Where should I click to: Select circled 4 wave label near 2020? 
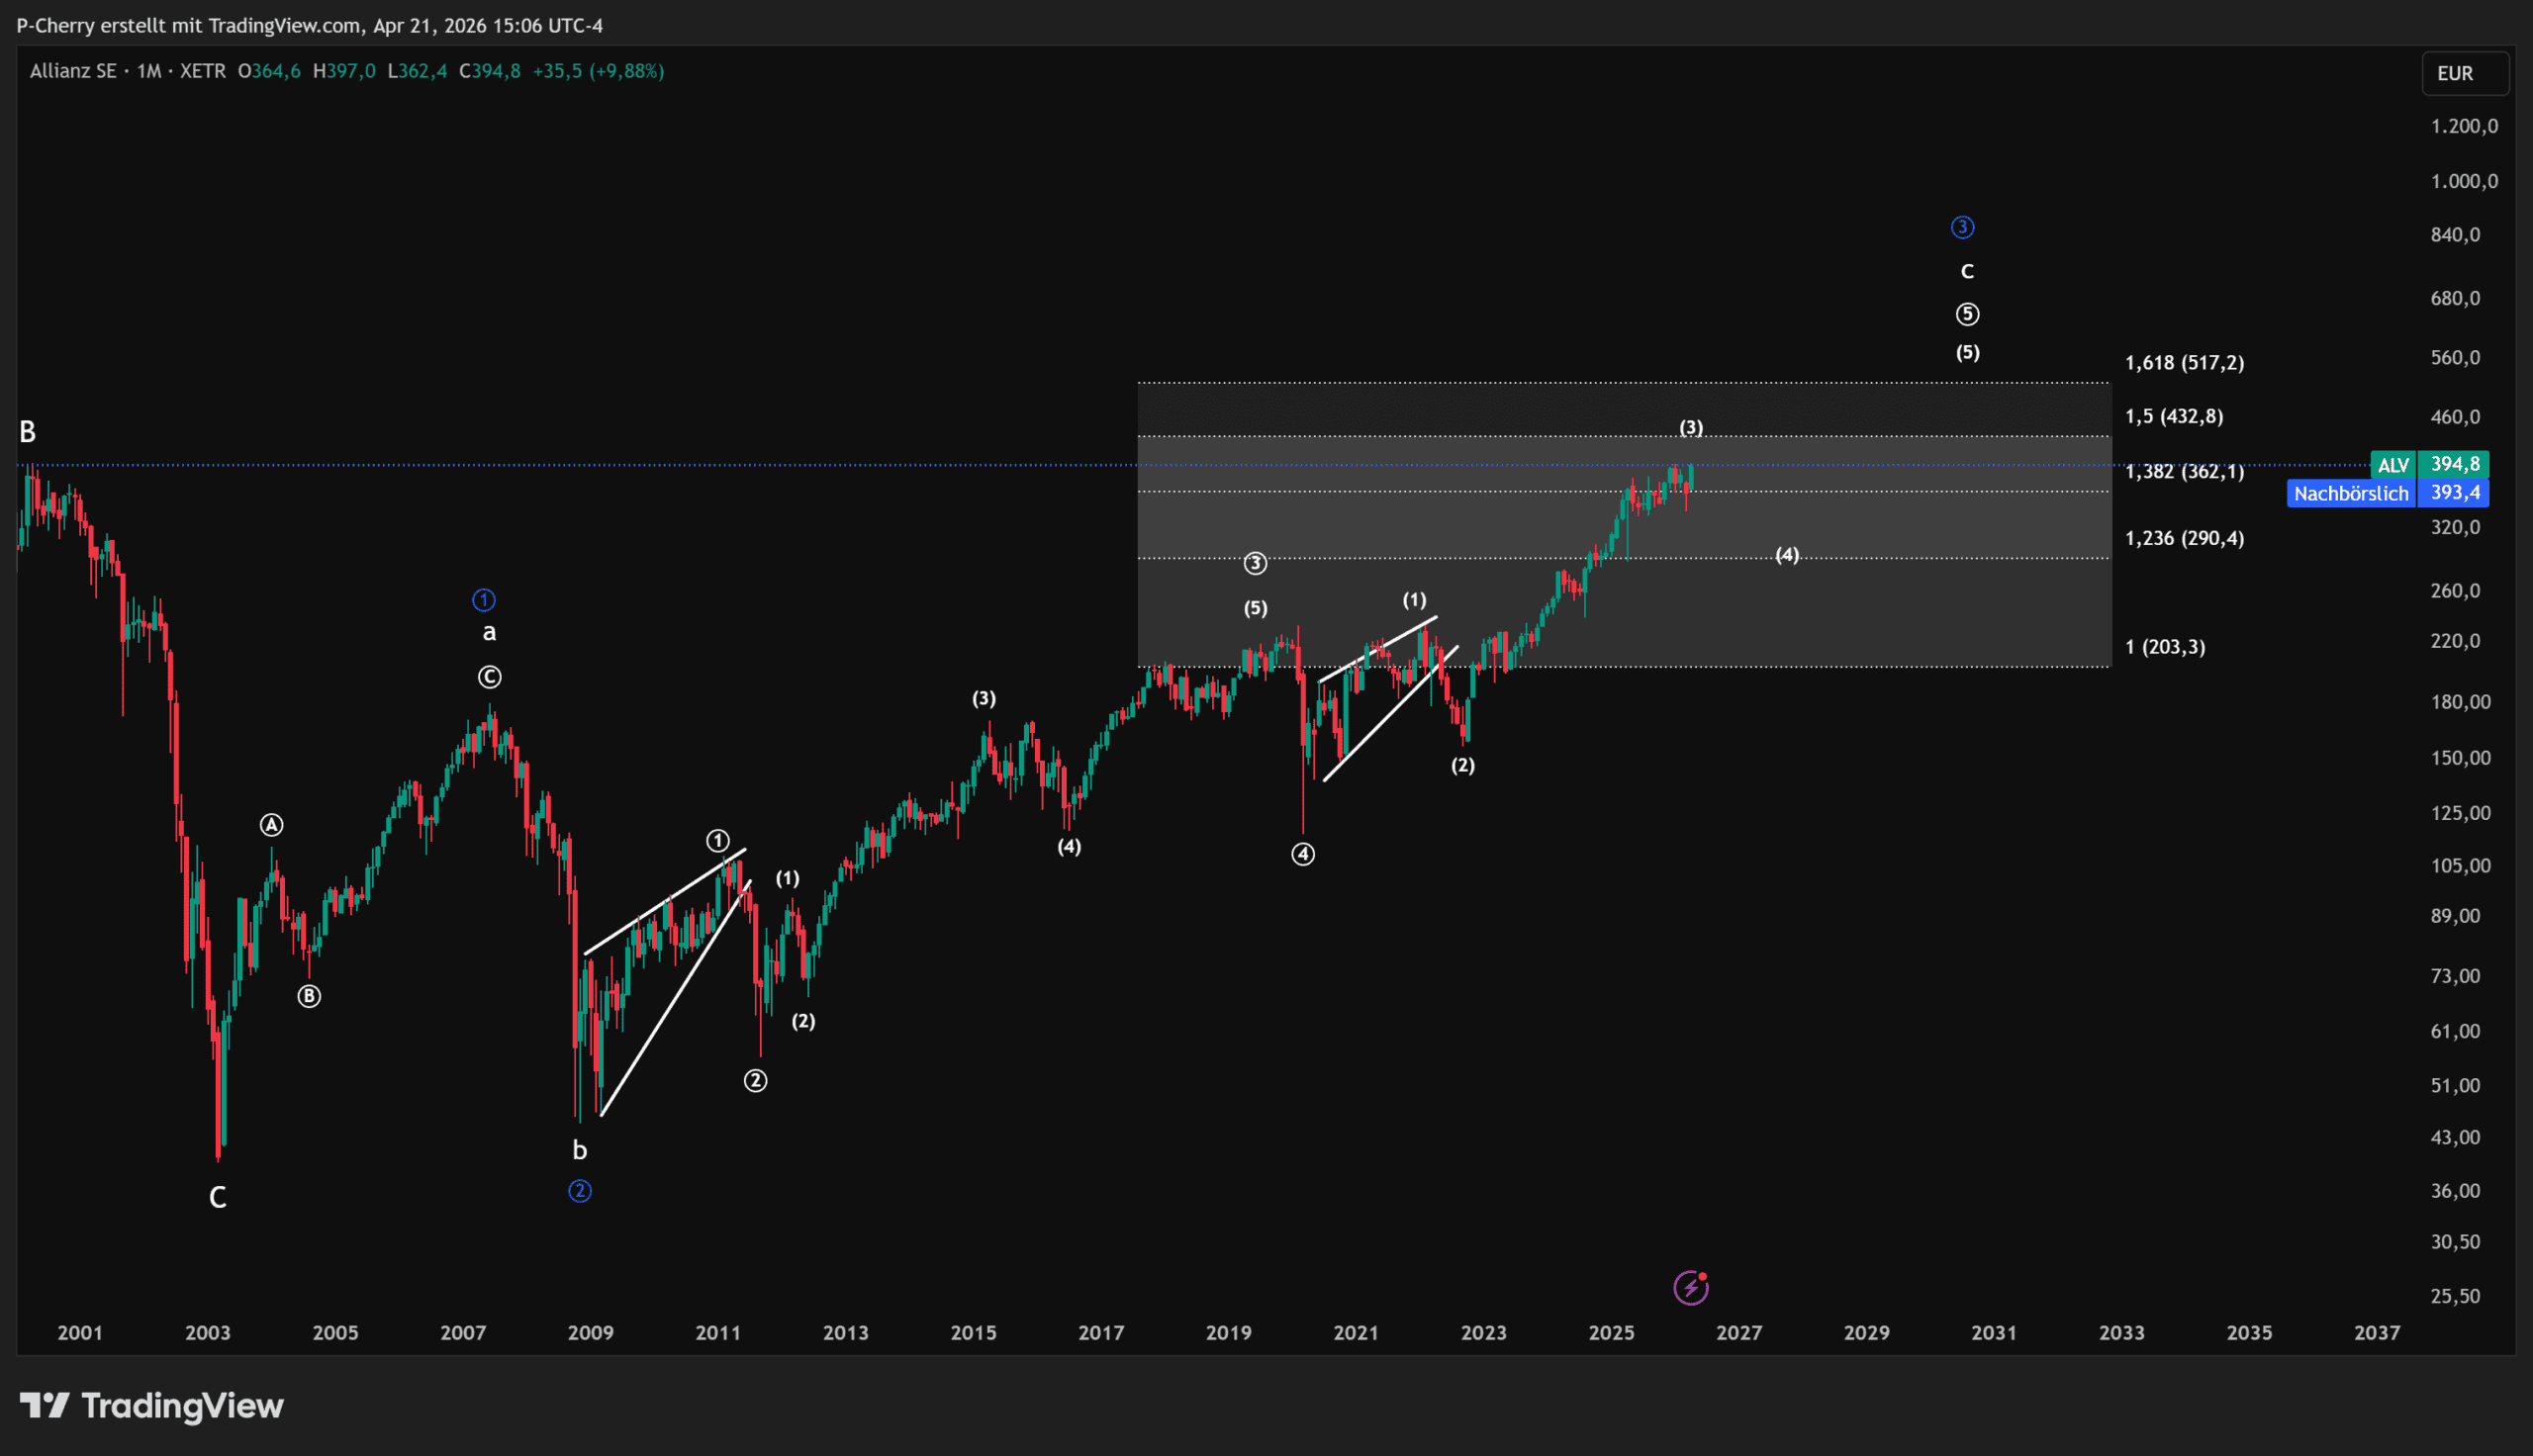click(1303, 854)
